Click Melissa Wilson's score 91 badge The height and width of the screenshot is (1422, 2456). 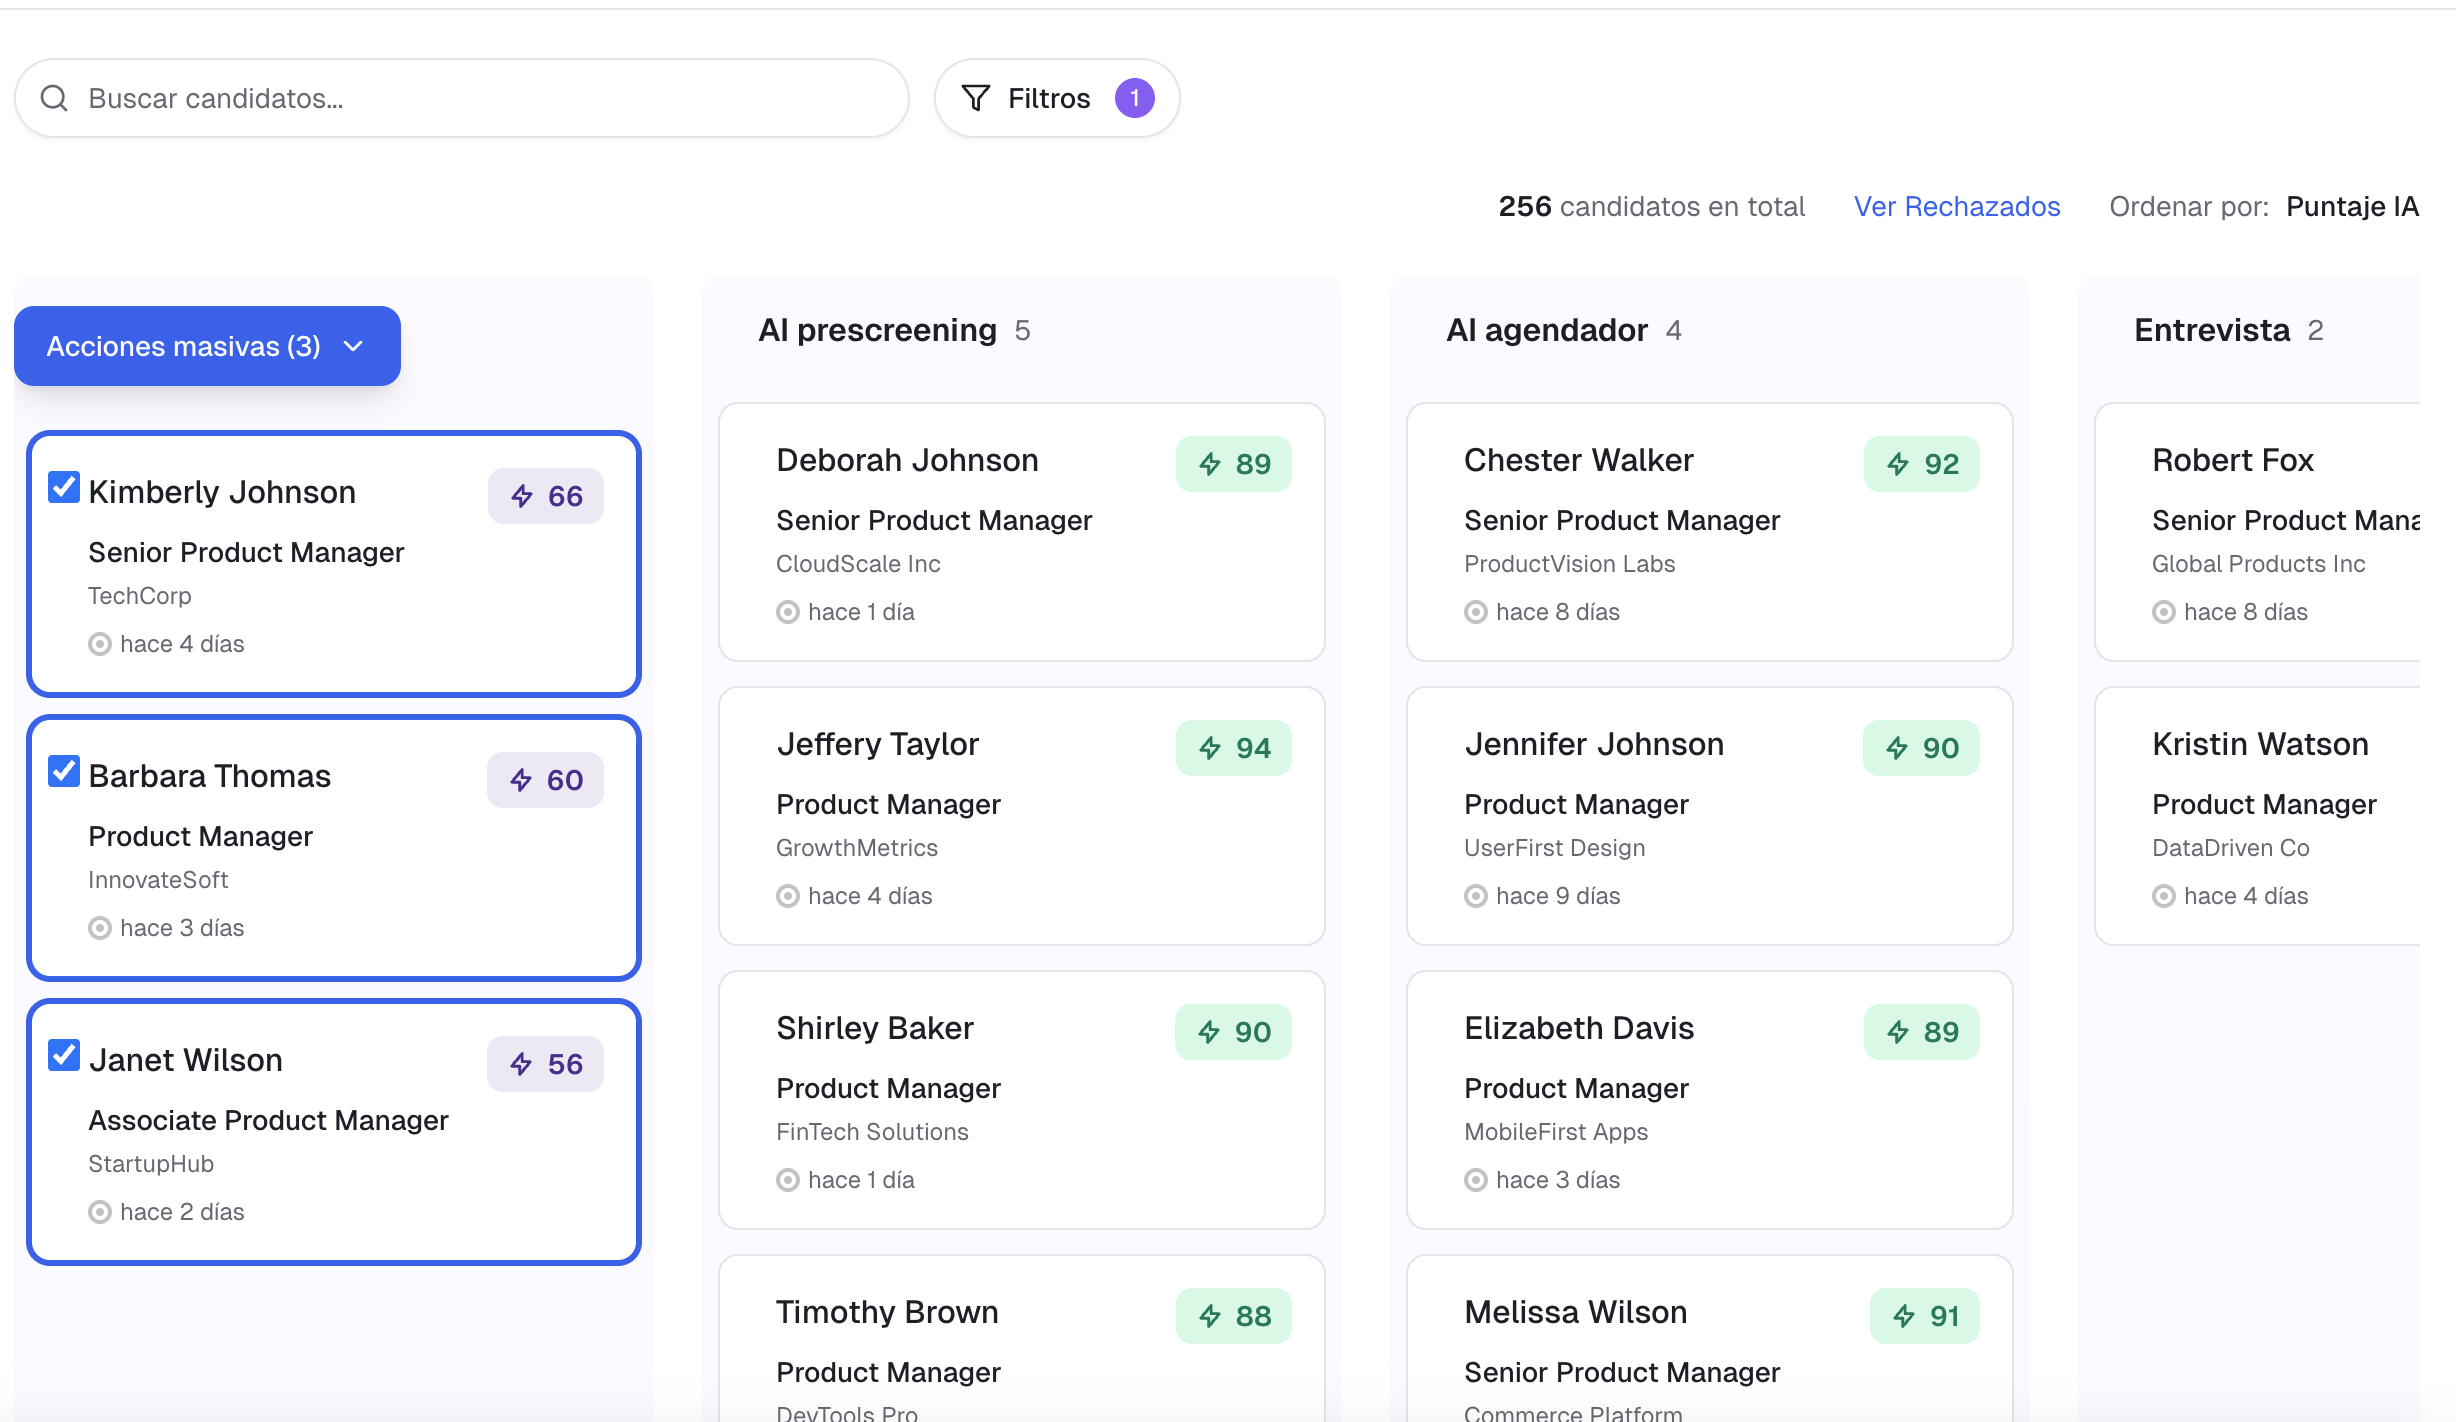coord(1924,1316)
